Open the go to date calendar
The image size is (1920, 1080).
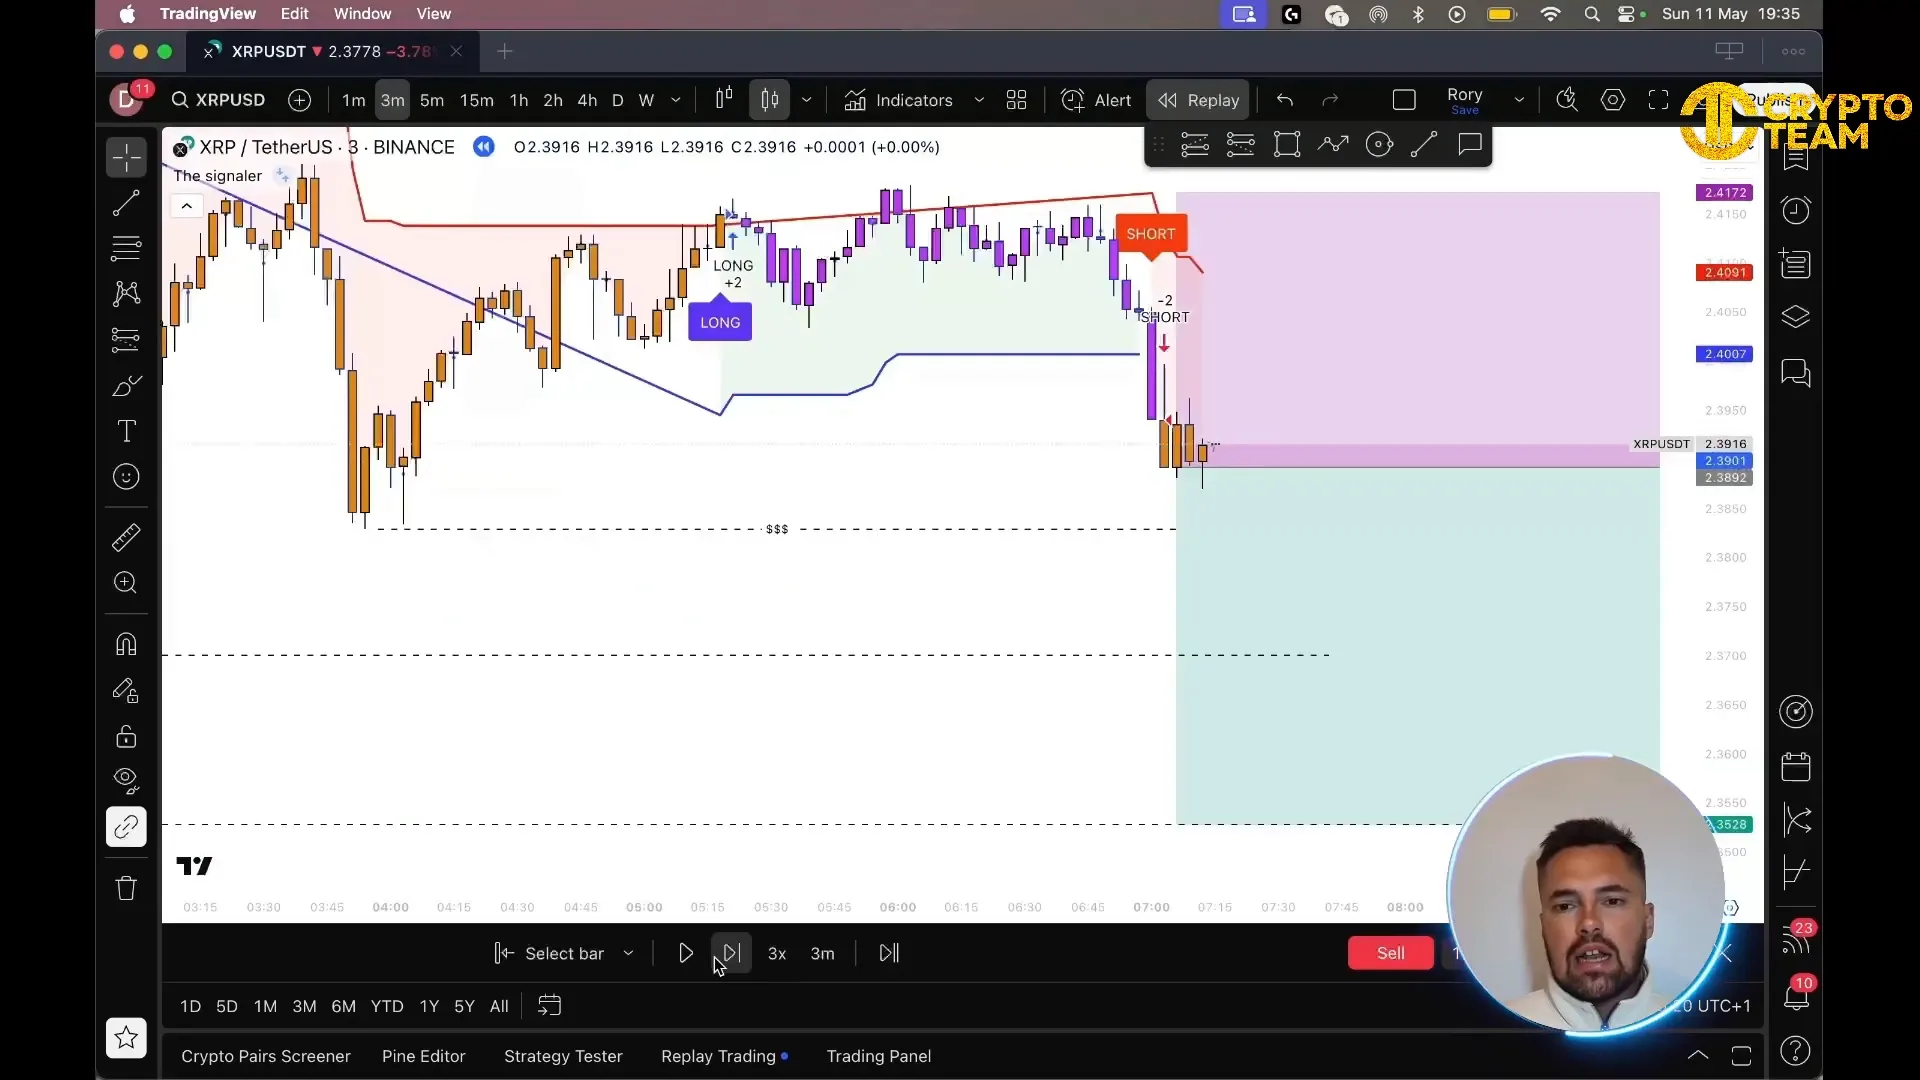[550, 1006]
